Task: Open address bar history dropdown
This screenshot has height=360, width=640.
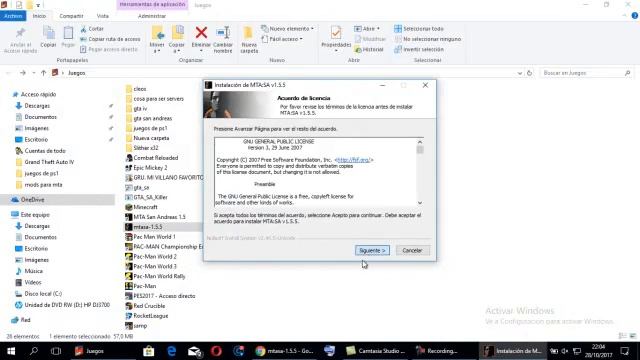Action: [520, 73]
